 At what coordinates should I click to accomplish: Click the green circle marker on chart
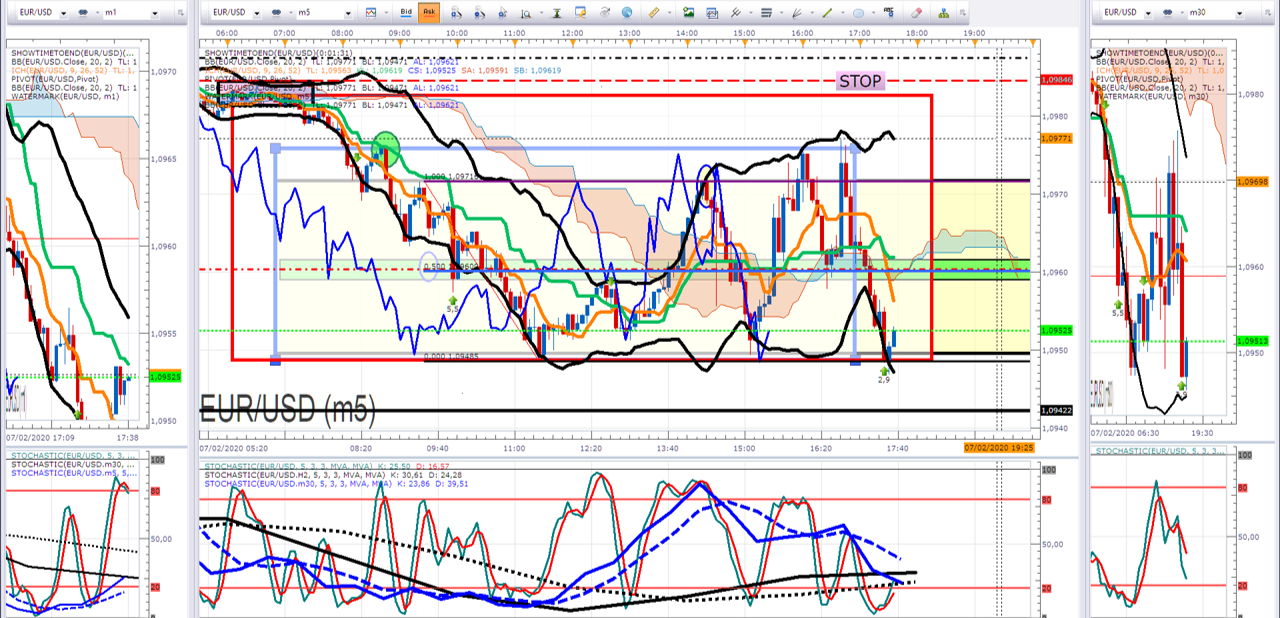pos(385,149)
